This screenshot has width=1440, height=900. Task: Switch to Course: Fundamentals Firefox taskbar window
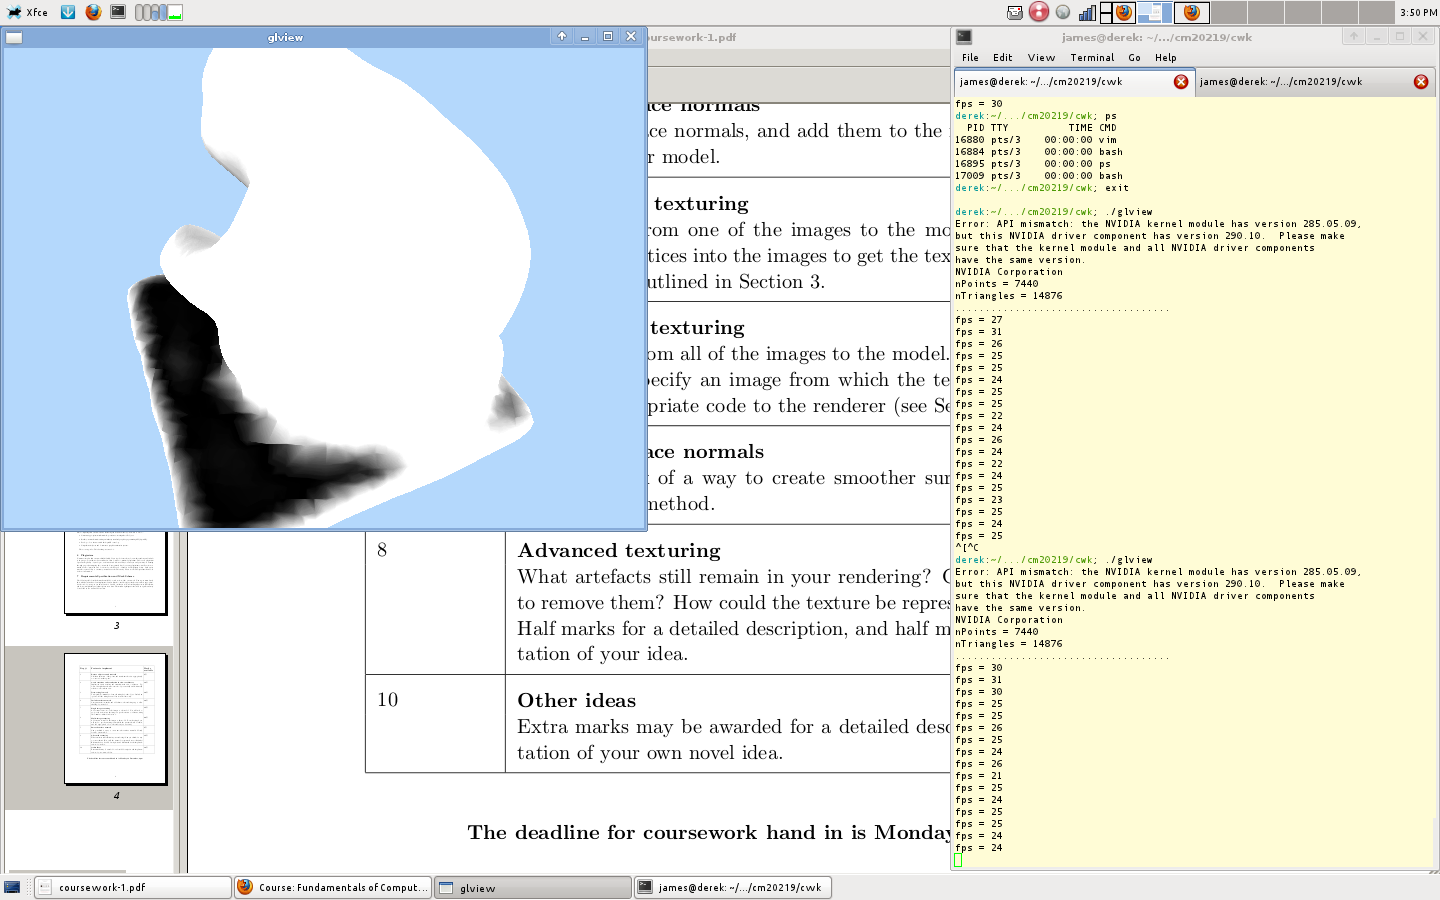pos(333,887)
